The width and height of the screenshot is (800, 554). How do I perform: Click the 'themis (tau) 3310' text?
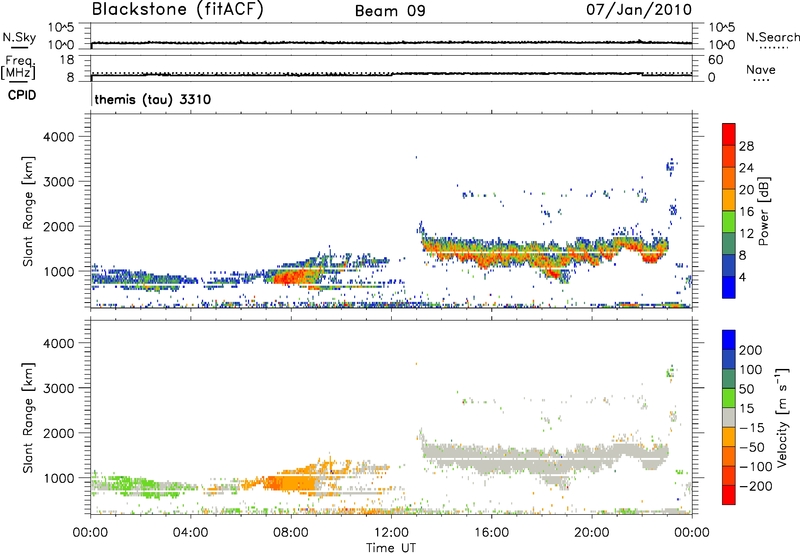coord(153,99)
